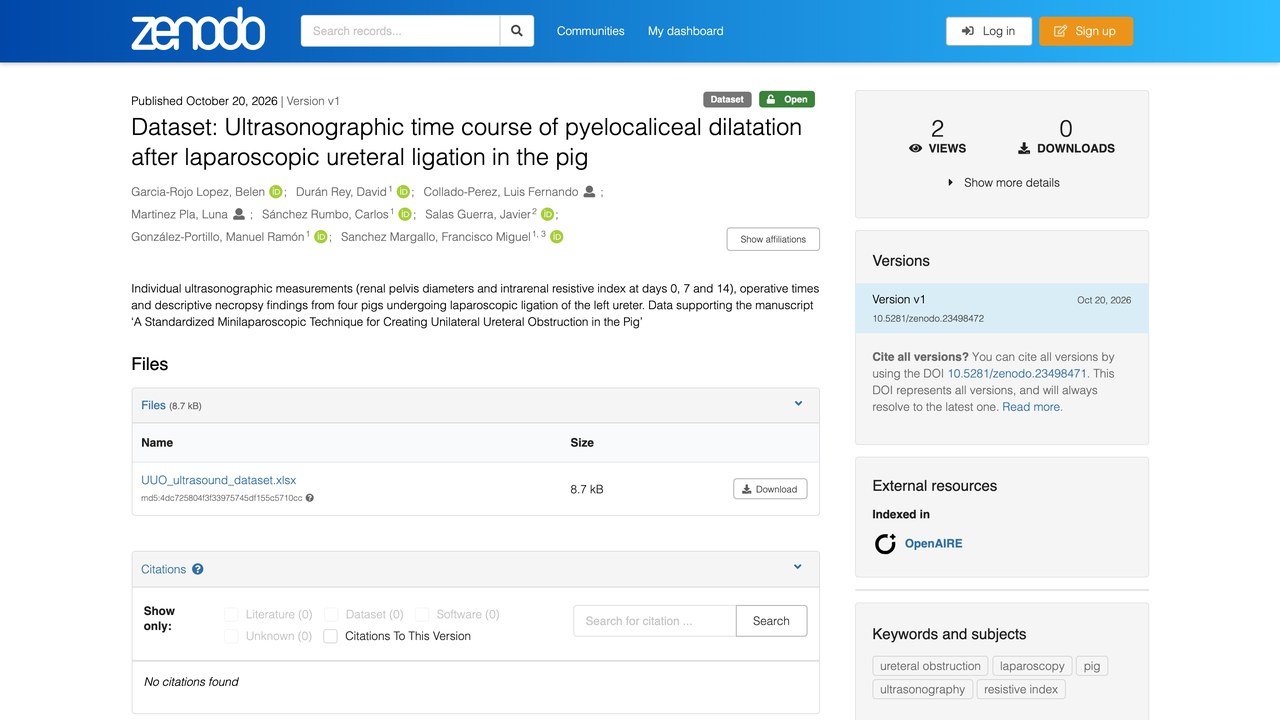Click the magnifier search button in header
1280x720 pixels.
click(517, 31)
